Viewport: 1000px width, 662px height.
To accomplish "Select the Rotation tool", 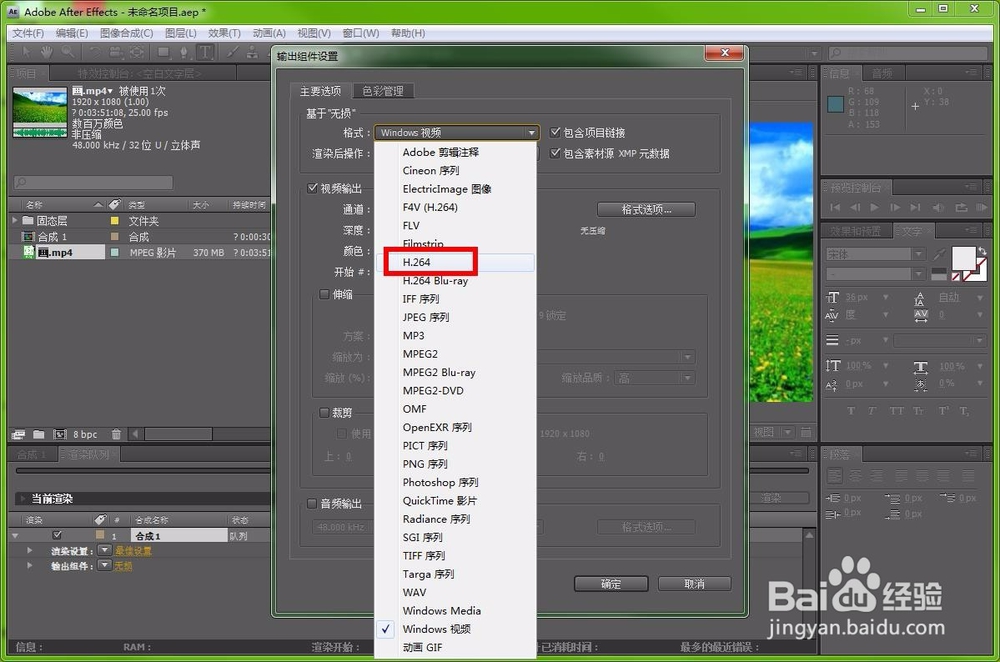I will (94, 52).
